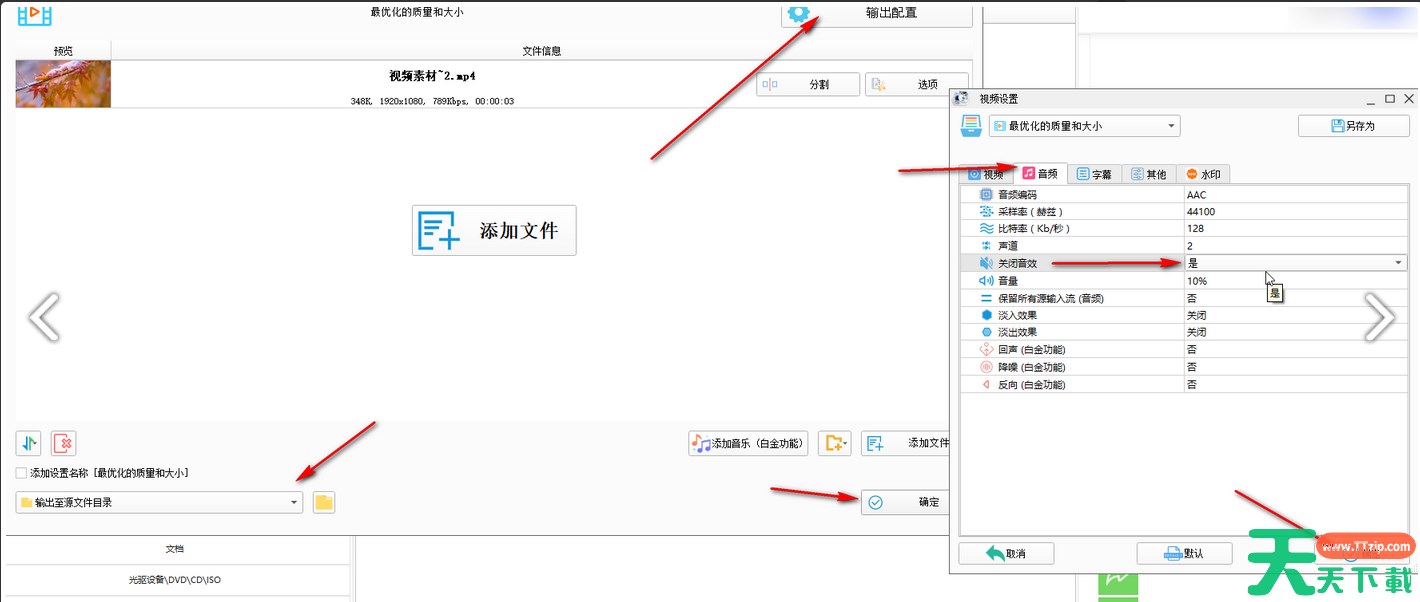Expand the 输出至源文件目录 dropdown
The image size is (1420, 602).
294,502
